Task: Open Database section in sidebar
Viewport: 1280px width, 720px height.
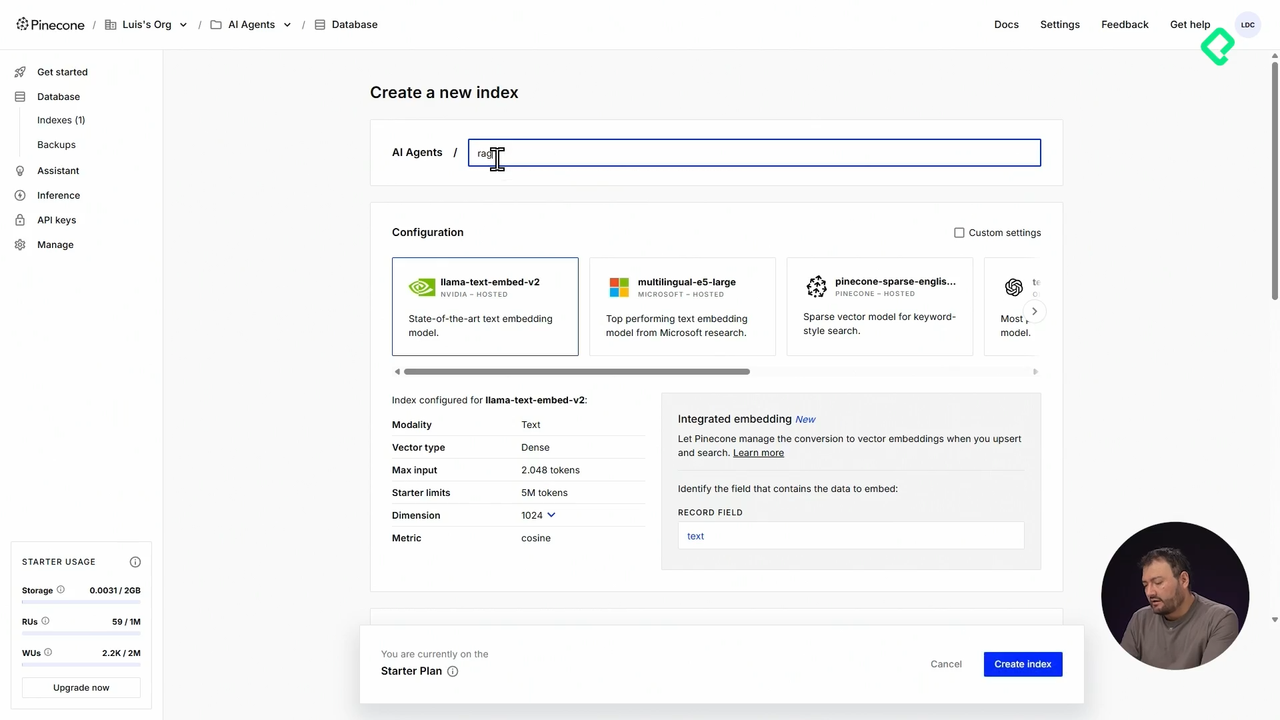Action: 58,97
